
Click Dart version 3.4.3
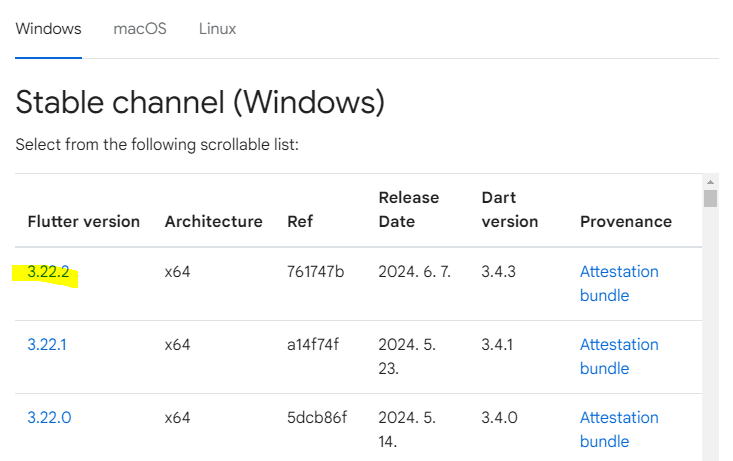[x=498, y=272]
